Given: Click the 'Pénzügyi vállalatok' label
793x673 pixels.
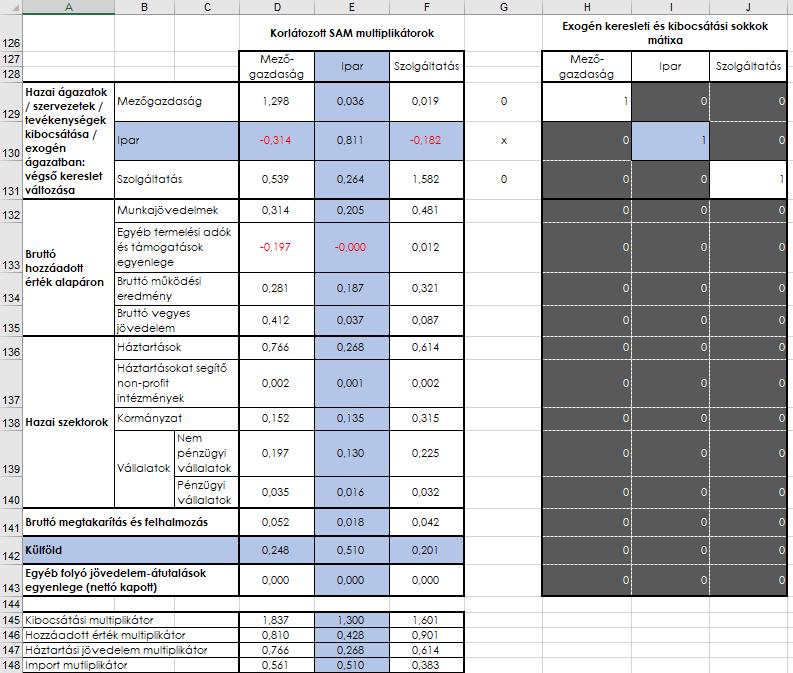Looking at the screenshot, I should point(206,492).
